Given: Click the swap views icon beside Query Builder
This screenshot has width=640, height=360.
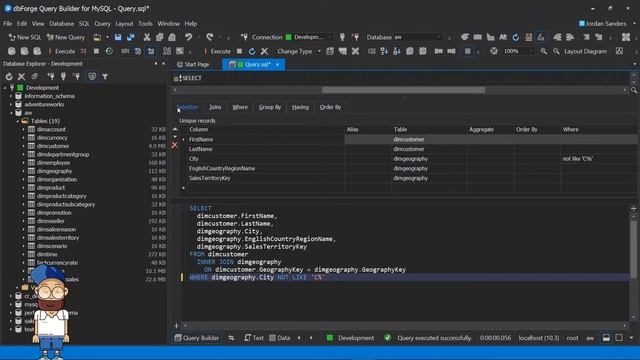Looking at the screenshot, I should (231, 338).
